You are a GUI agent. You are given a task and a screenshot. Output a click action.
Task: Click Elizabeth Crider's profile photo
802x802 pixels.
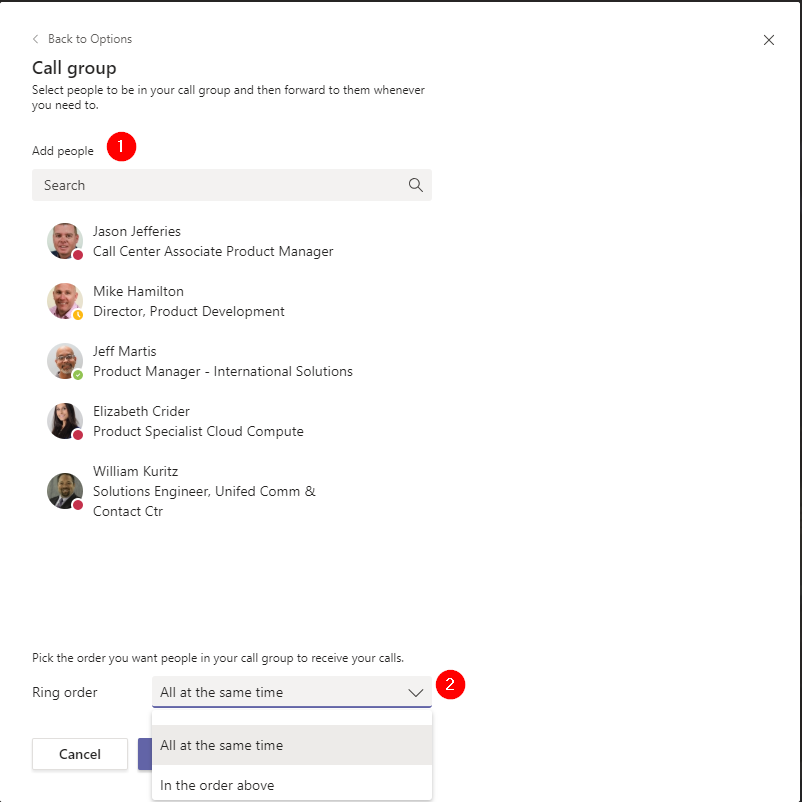click(65, 421)
